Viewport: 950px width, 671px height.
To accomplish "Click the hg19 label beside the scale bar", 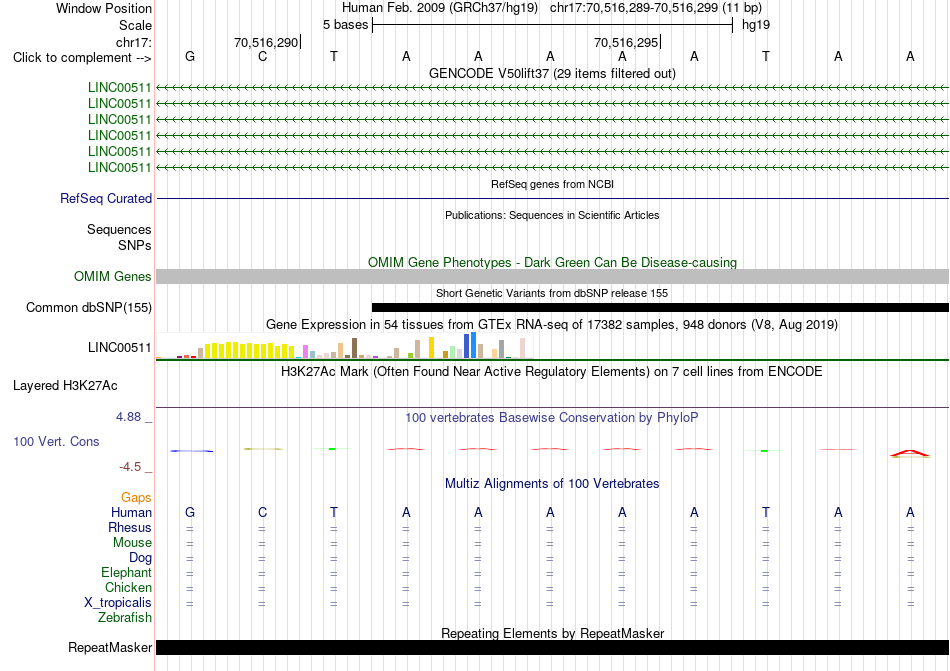I will click(756, 25).
